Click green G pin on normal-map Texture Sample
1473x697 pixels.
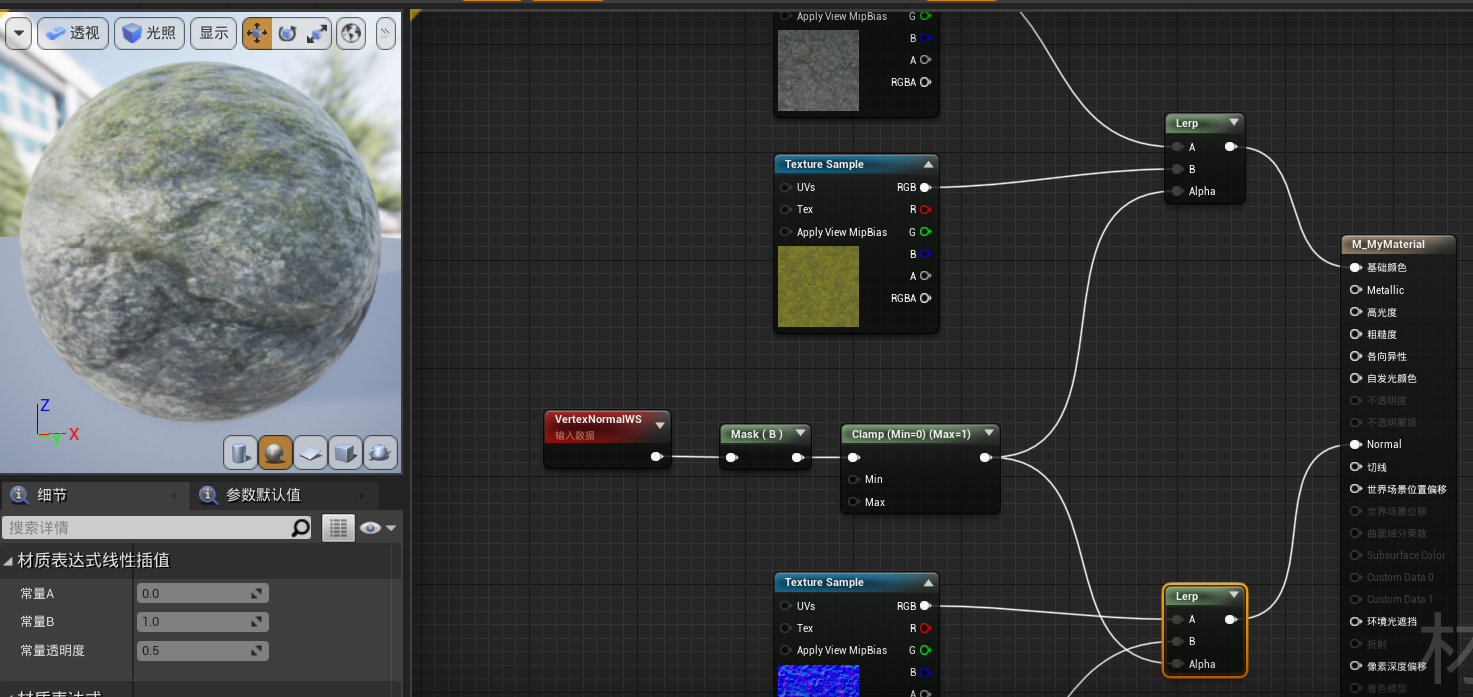[x=925, y=650]
